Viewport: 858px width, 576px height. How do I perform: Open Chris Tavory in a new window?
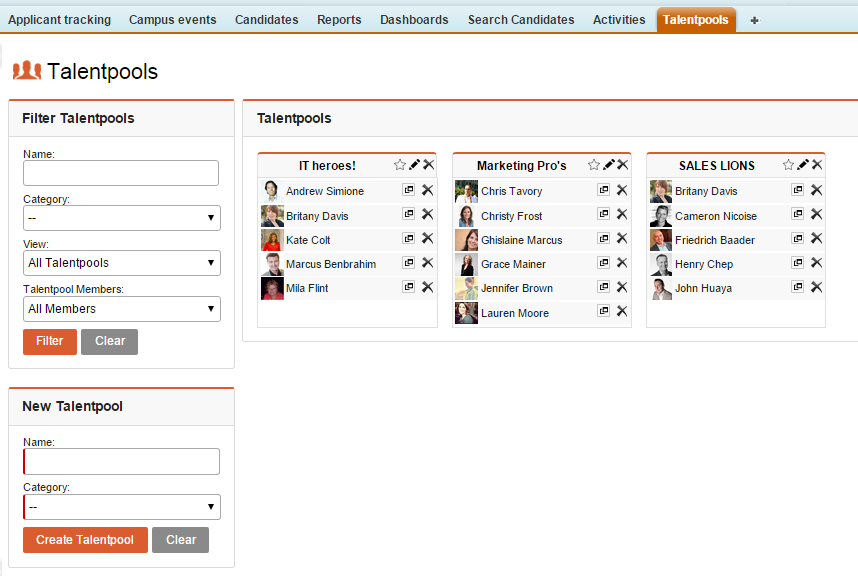[x=604, y=190]
